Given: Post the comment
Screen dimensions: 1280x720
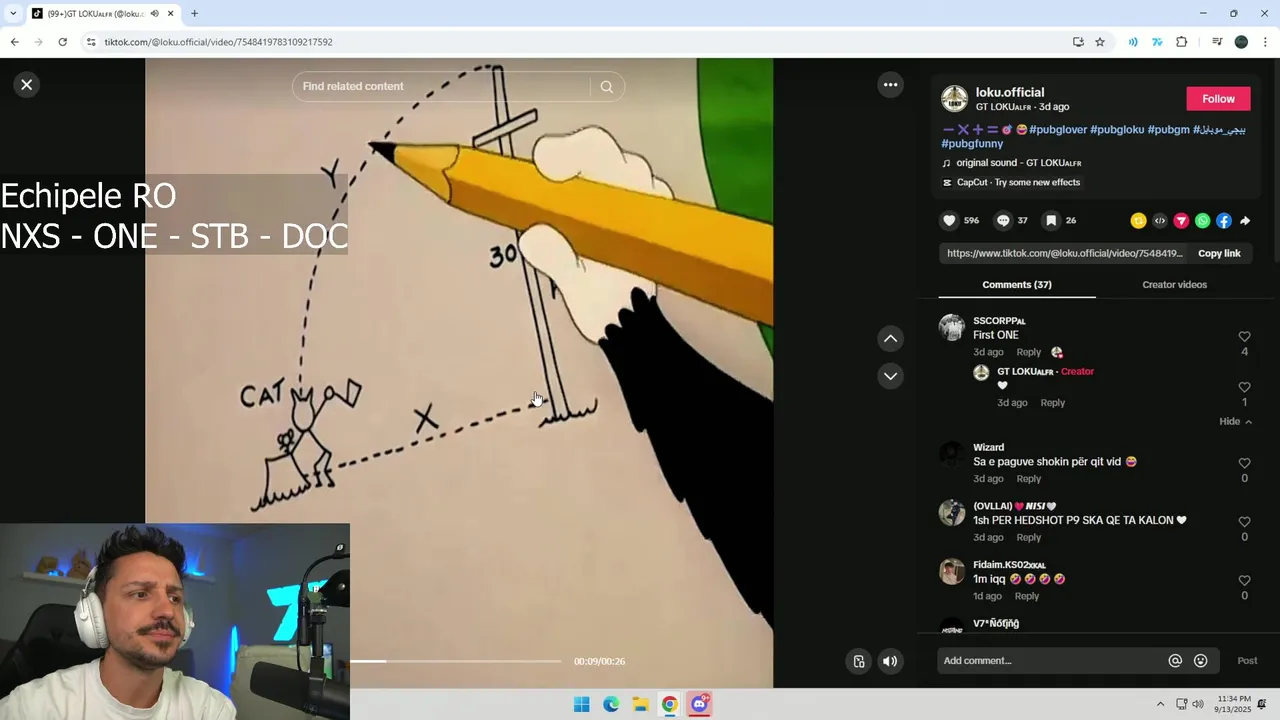Looking at the screenshot, I should 1247,661.
